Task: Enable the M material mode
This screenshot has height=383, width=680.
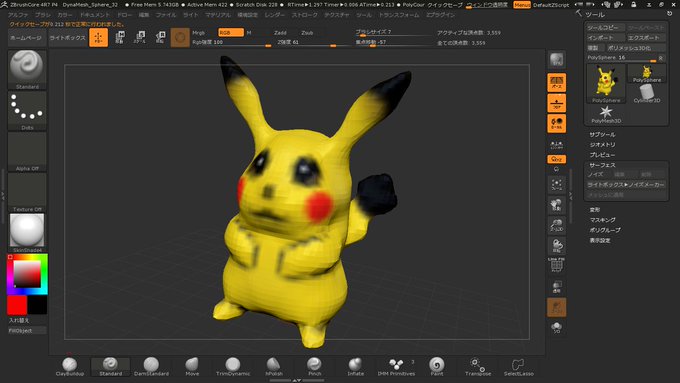Action: 249,33
